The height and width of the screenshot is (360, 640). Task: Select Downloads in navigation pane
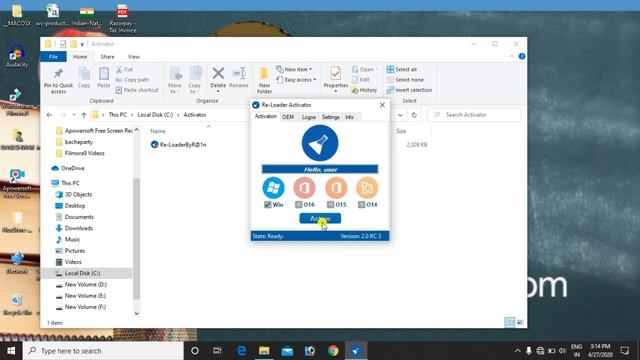tap(74, 228)
